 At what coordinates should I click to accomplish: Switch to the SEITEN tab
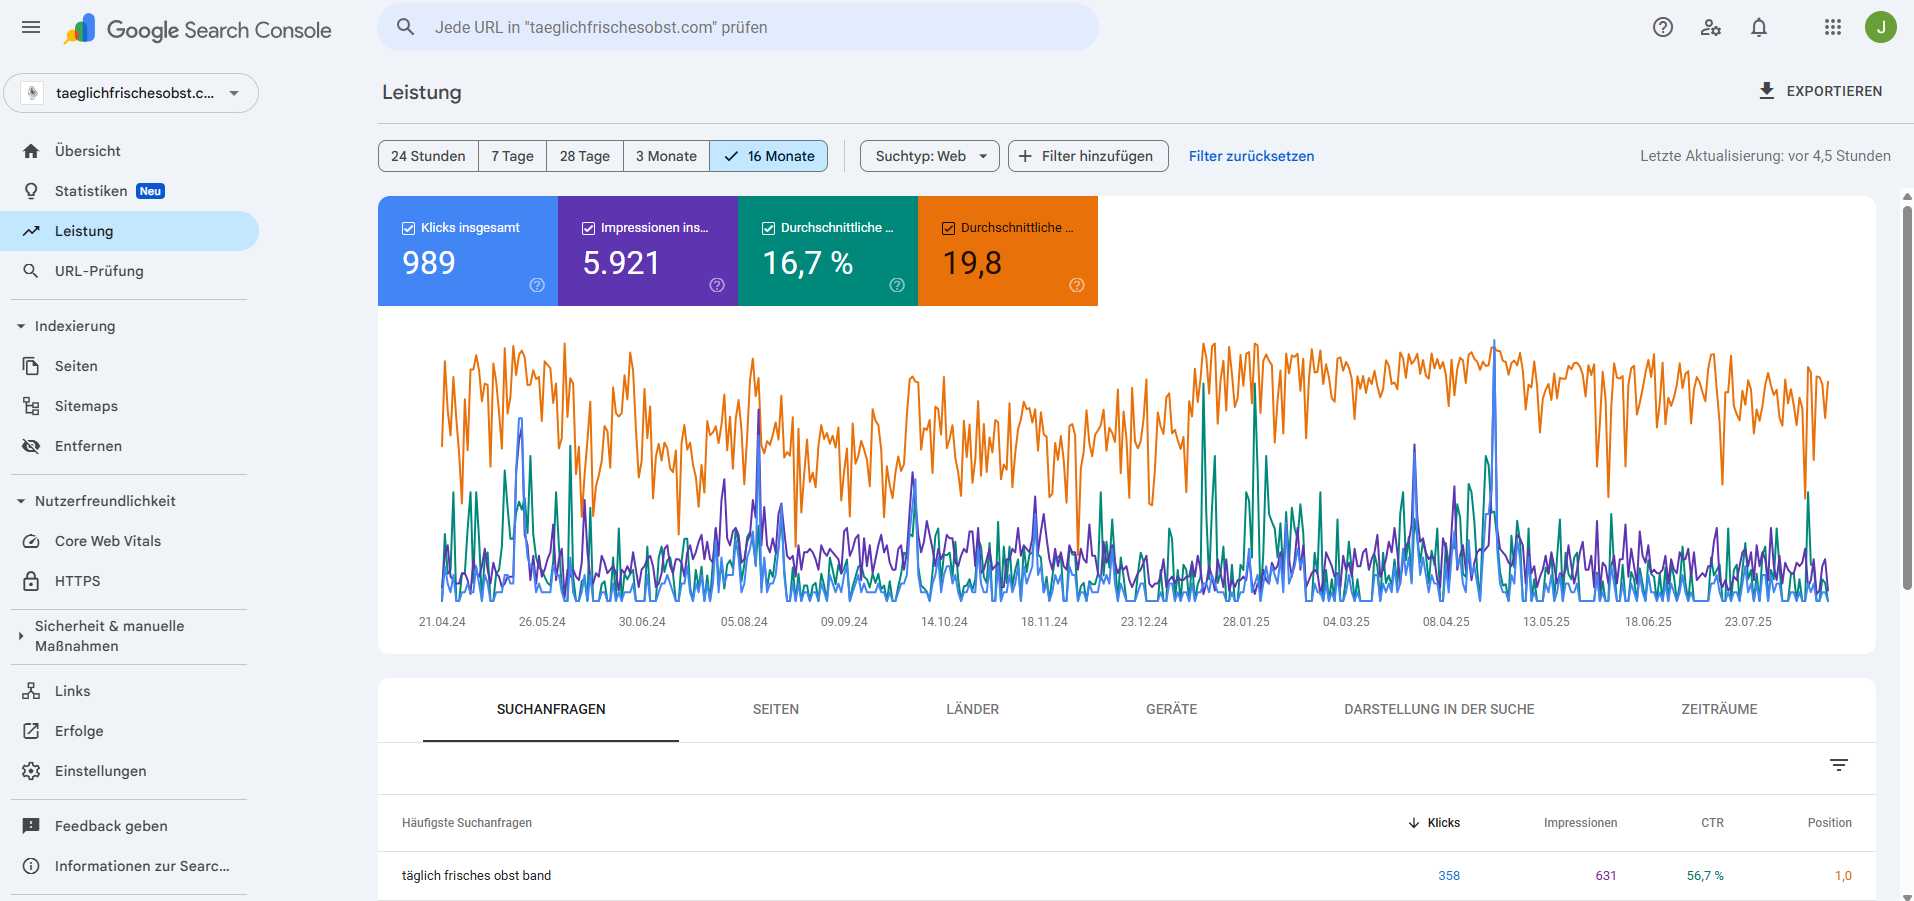click(x=775, y=709)
